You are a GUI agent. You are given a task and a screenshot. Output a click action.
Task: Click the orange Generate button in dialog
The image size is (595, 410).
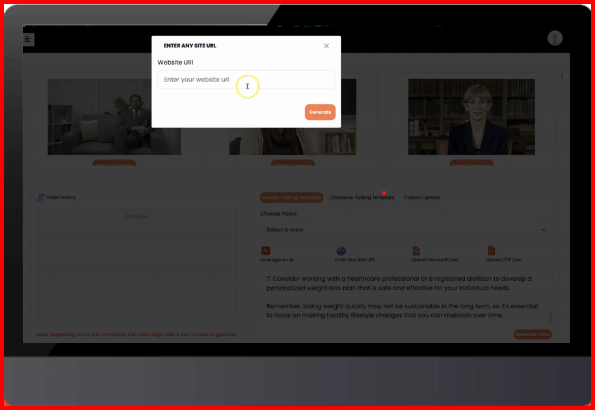tap(320, 112)
